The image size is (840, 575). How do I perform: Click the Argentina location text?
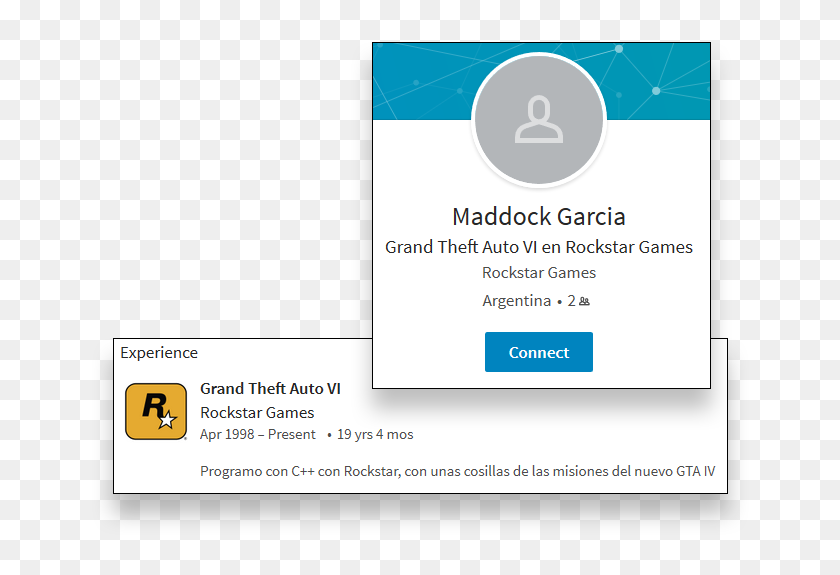click(516, 301)
